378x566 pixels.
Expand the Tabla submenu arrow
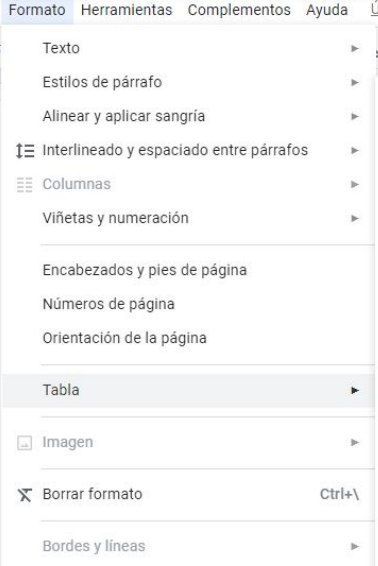click(355, 390)
